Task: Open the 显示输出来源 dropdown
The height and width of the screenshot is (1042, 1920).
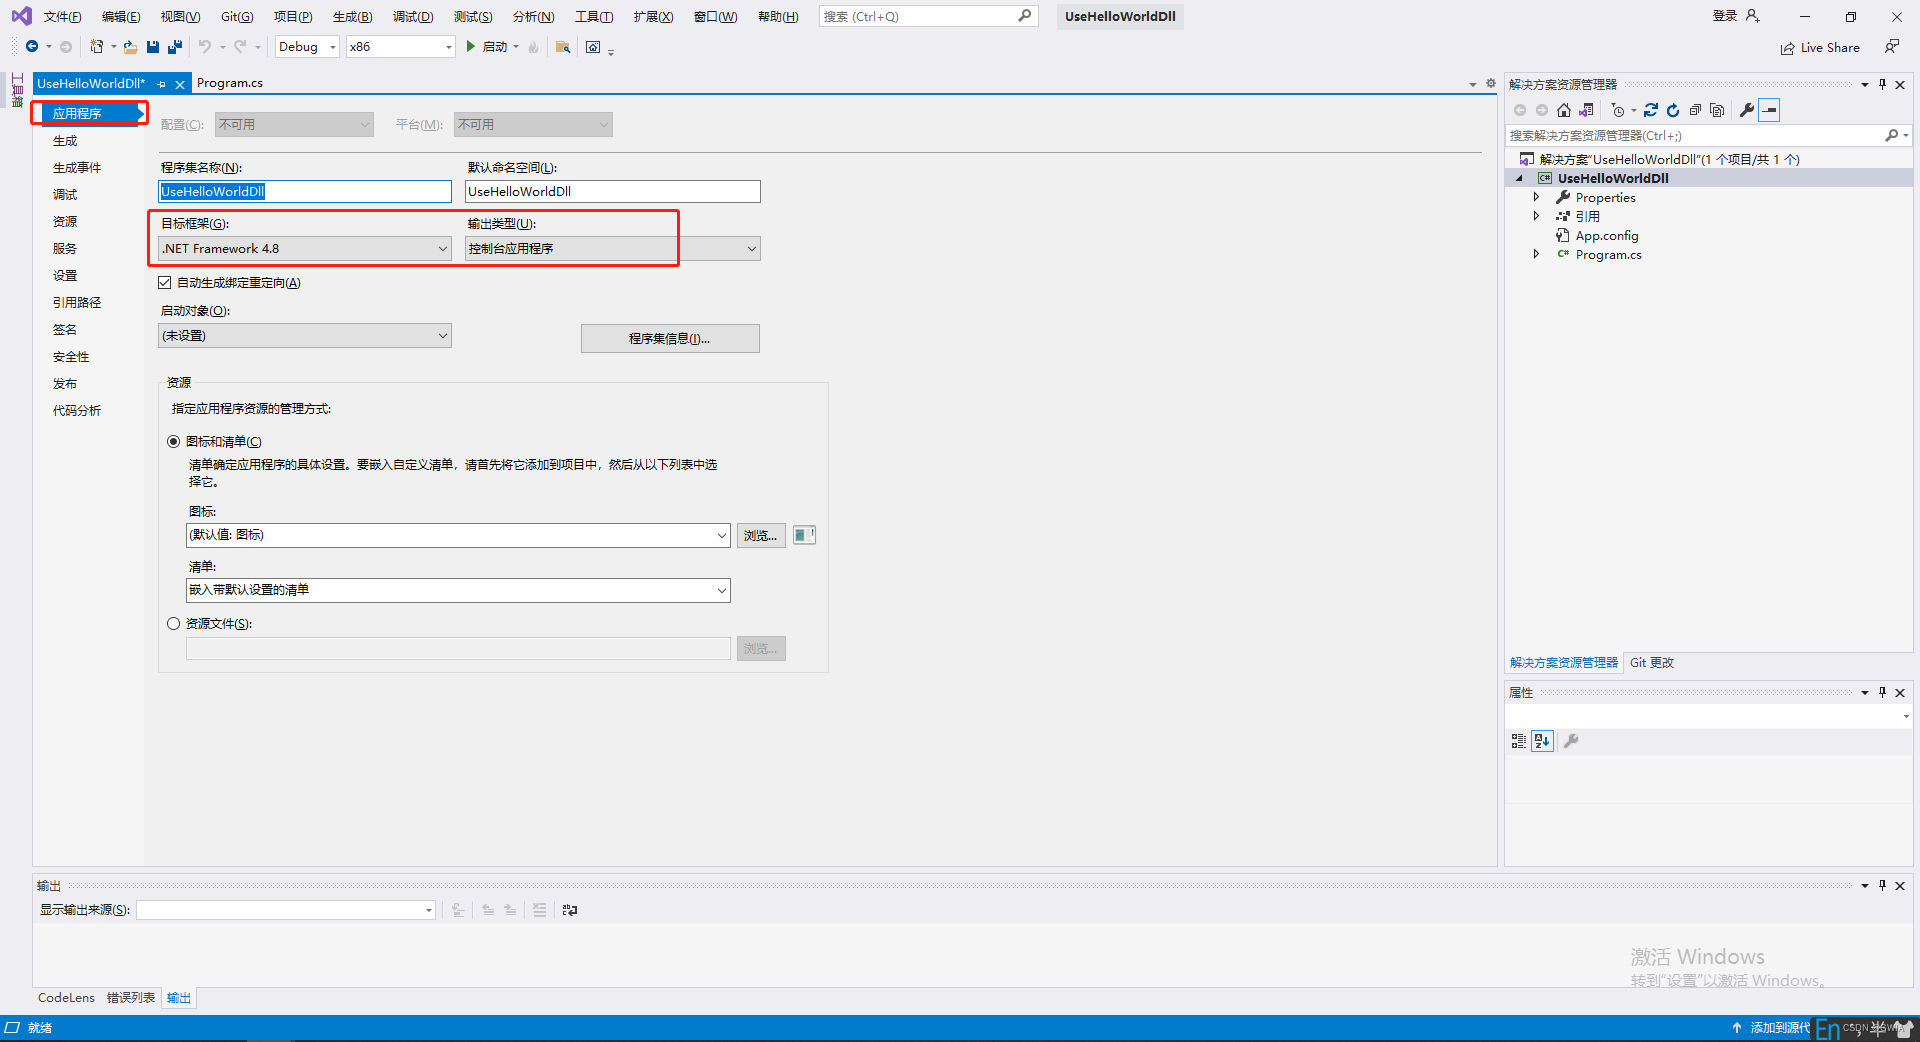Action: pyautogui.click(x=286, y=910)
